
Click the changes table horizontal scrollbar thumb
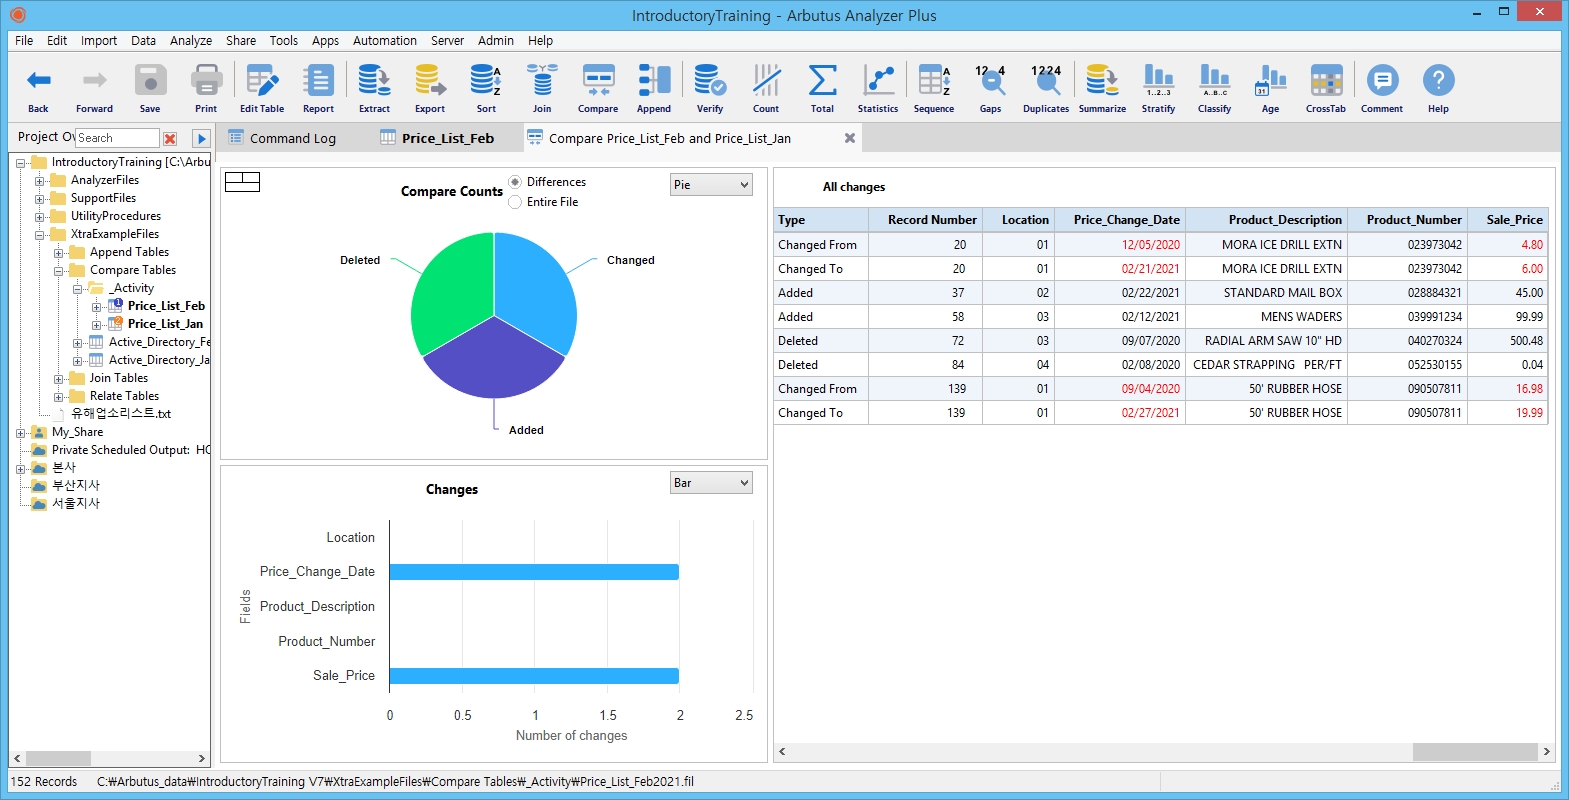(x=1475, y=751)
